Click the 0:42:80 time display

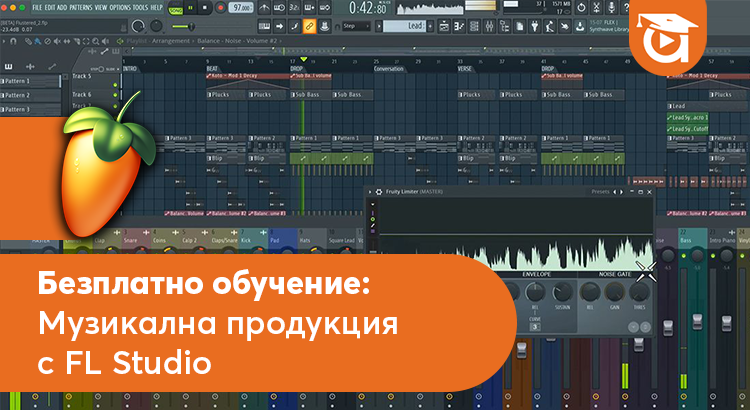click(367, 8)
